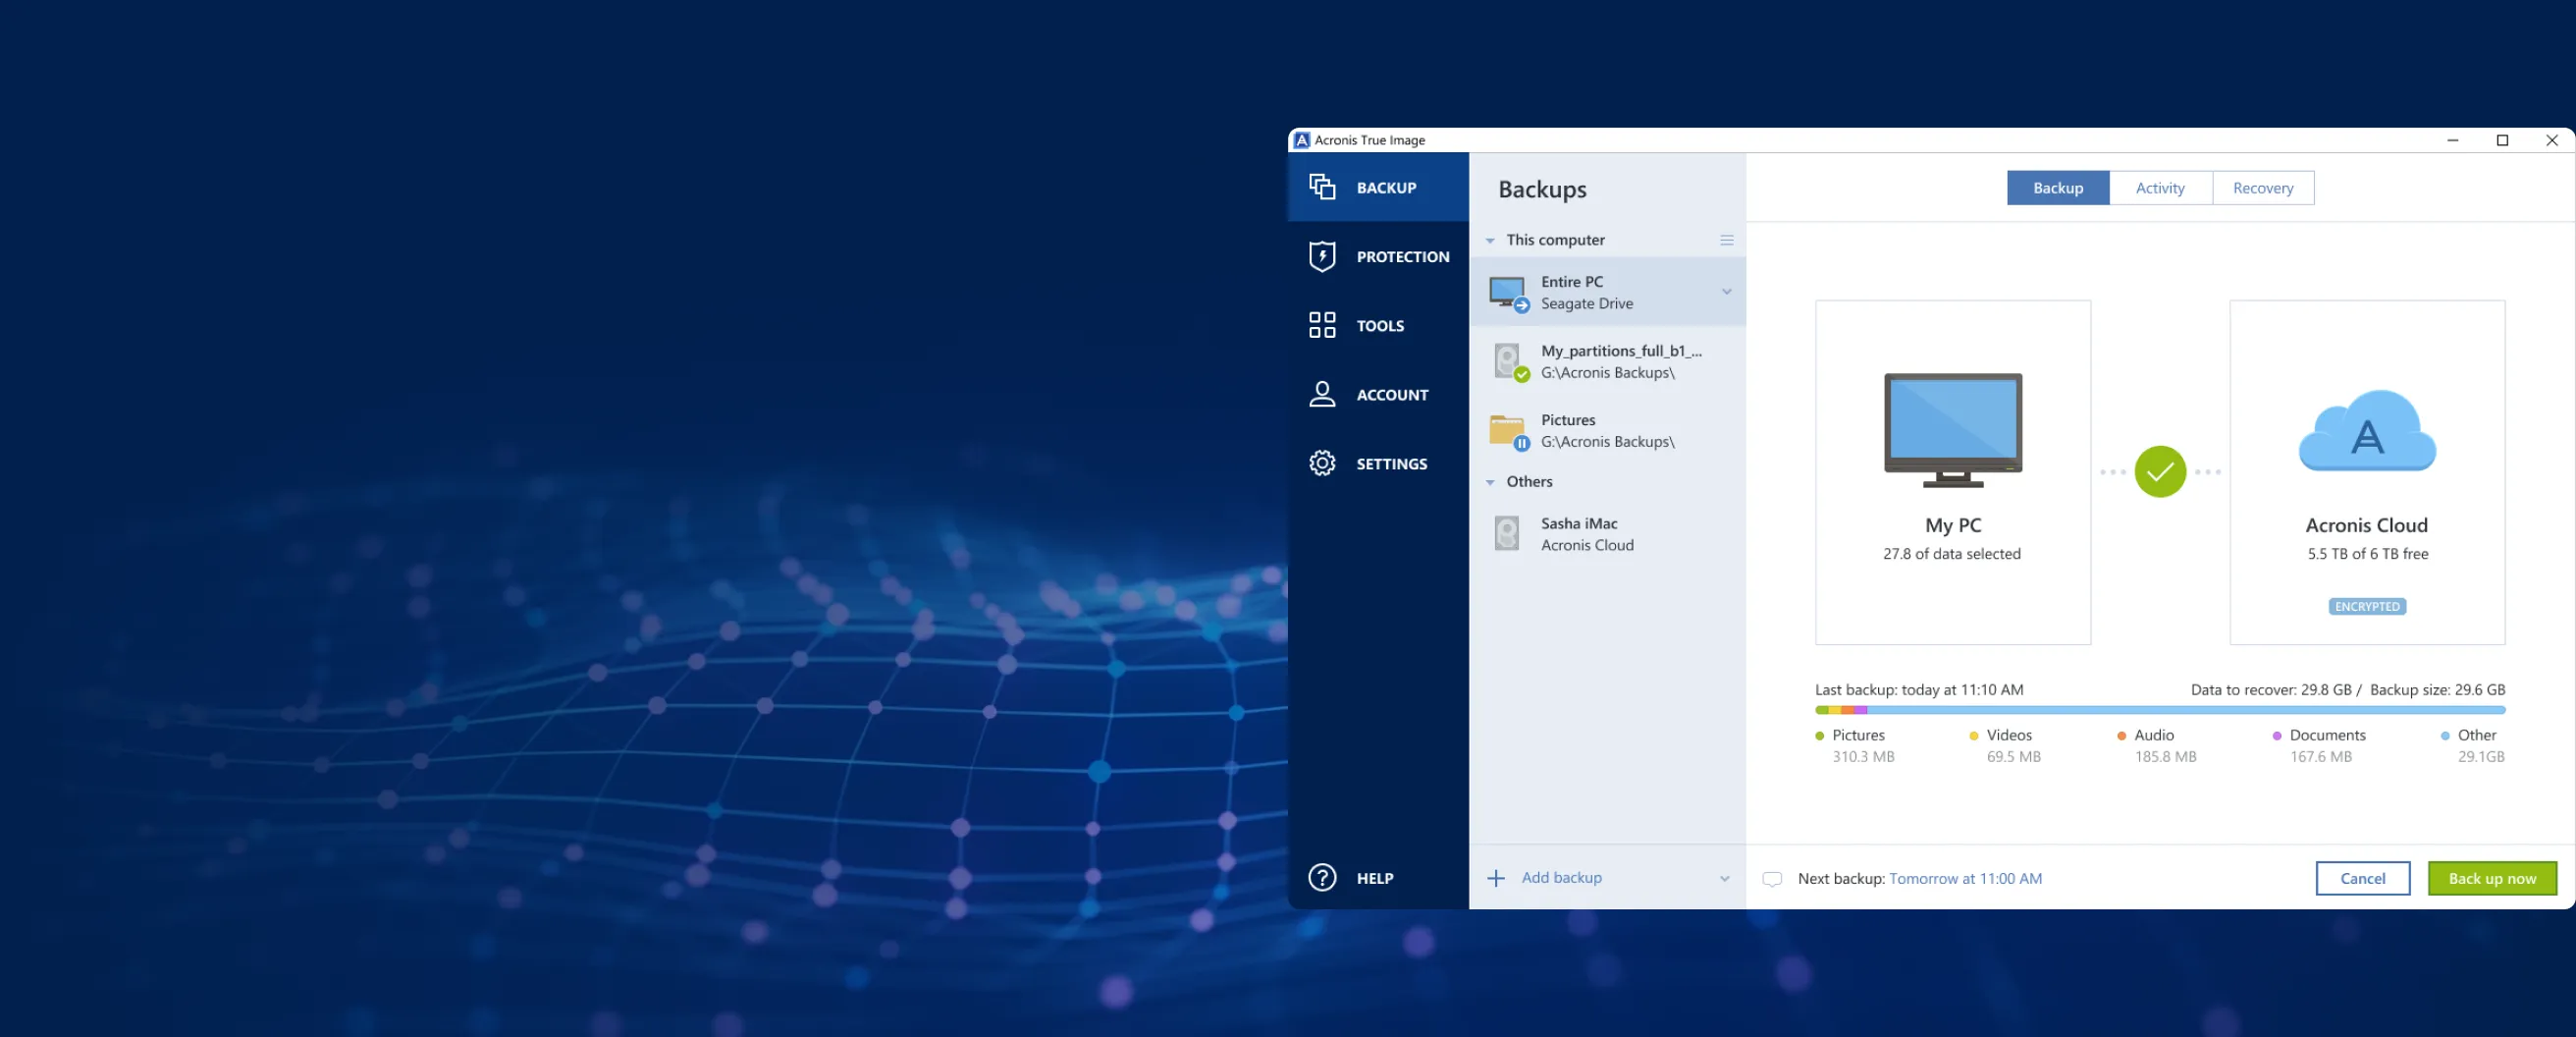Open the Add backup dropdown arrow
2576x1037 pixels.
click(1724, 878)
